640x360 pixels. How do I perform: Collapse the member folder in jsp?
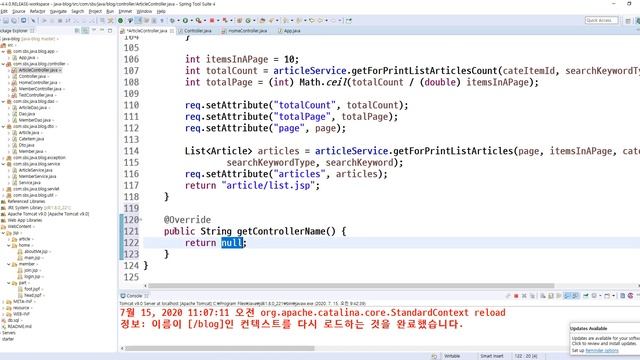pos(9,264)
